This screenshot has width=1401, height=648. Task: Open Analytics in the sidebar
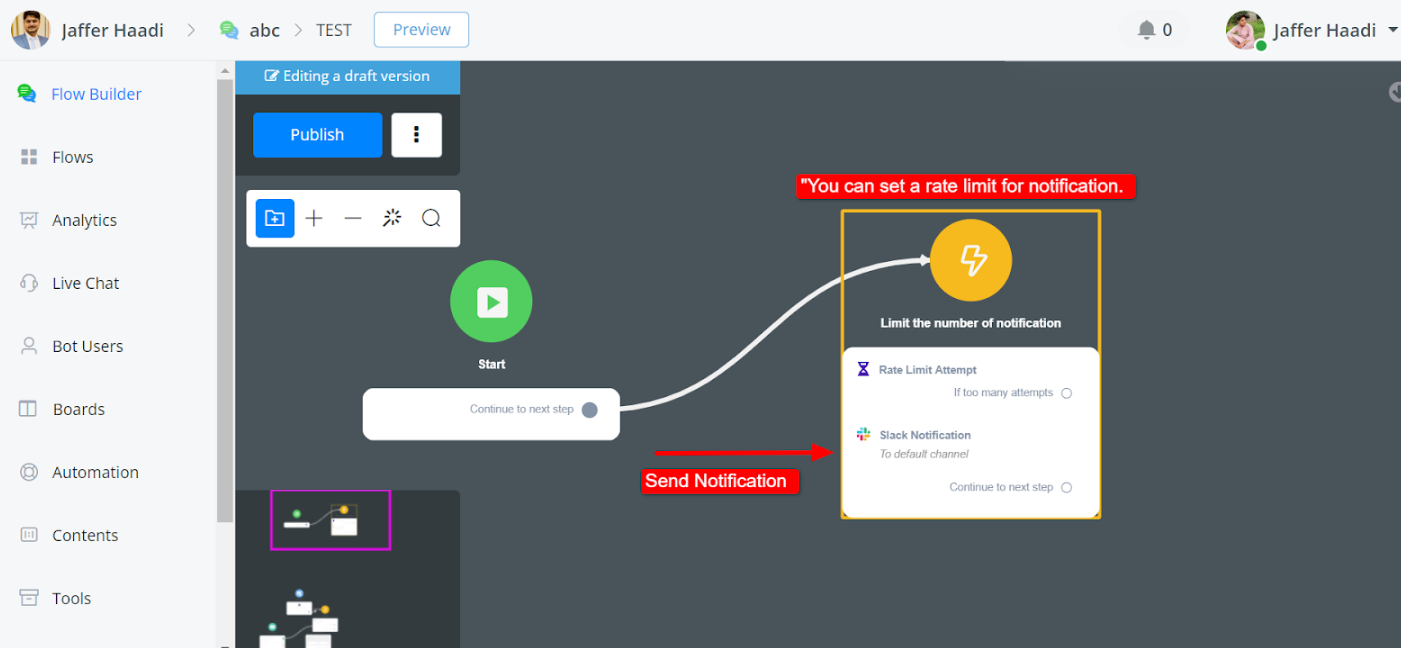point(84,220)
